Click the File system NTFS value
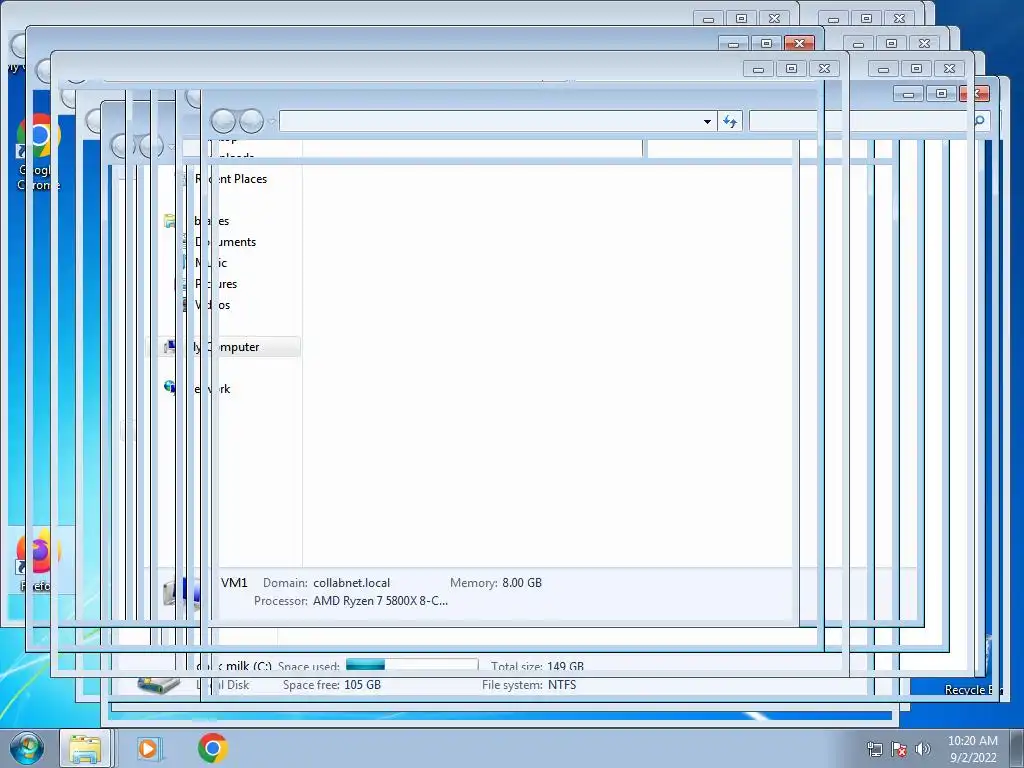 [562, 685]
